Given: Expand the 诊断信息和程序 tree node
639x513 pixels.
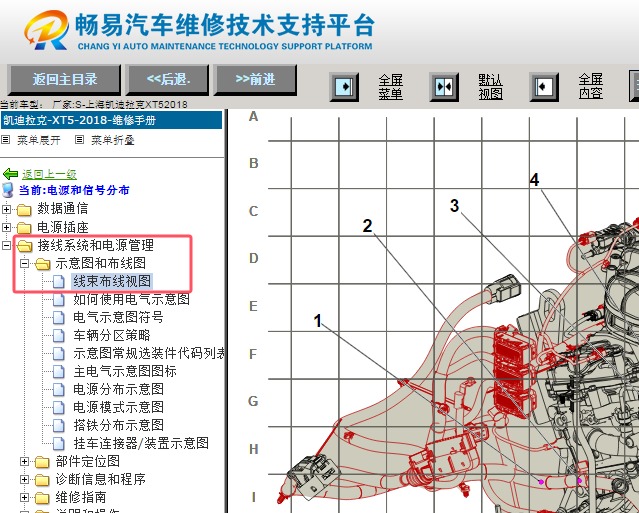Looking at the screenshot, I should pyautogui.click(x=24, y=480).
